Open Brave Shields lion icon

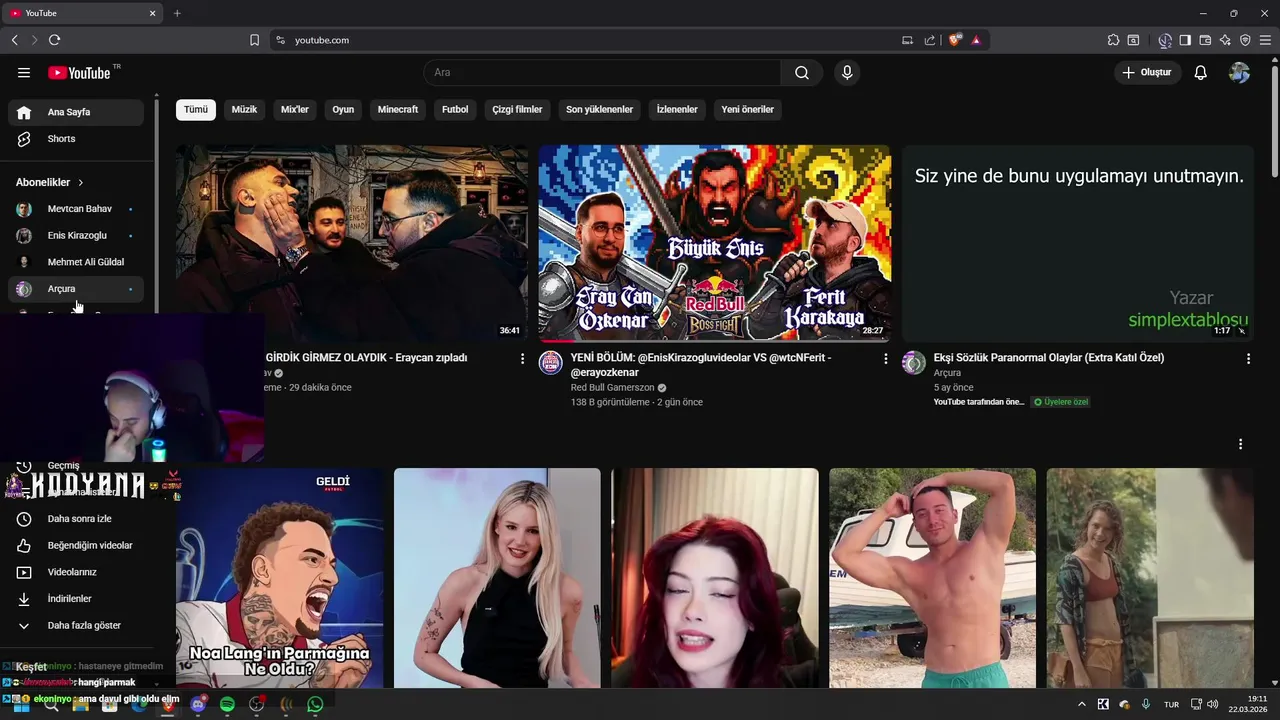pyautogui.click(x=955, y=40)
